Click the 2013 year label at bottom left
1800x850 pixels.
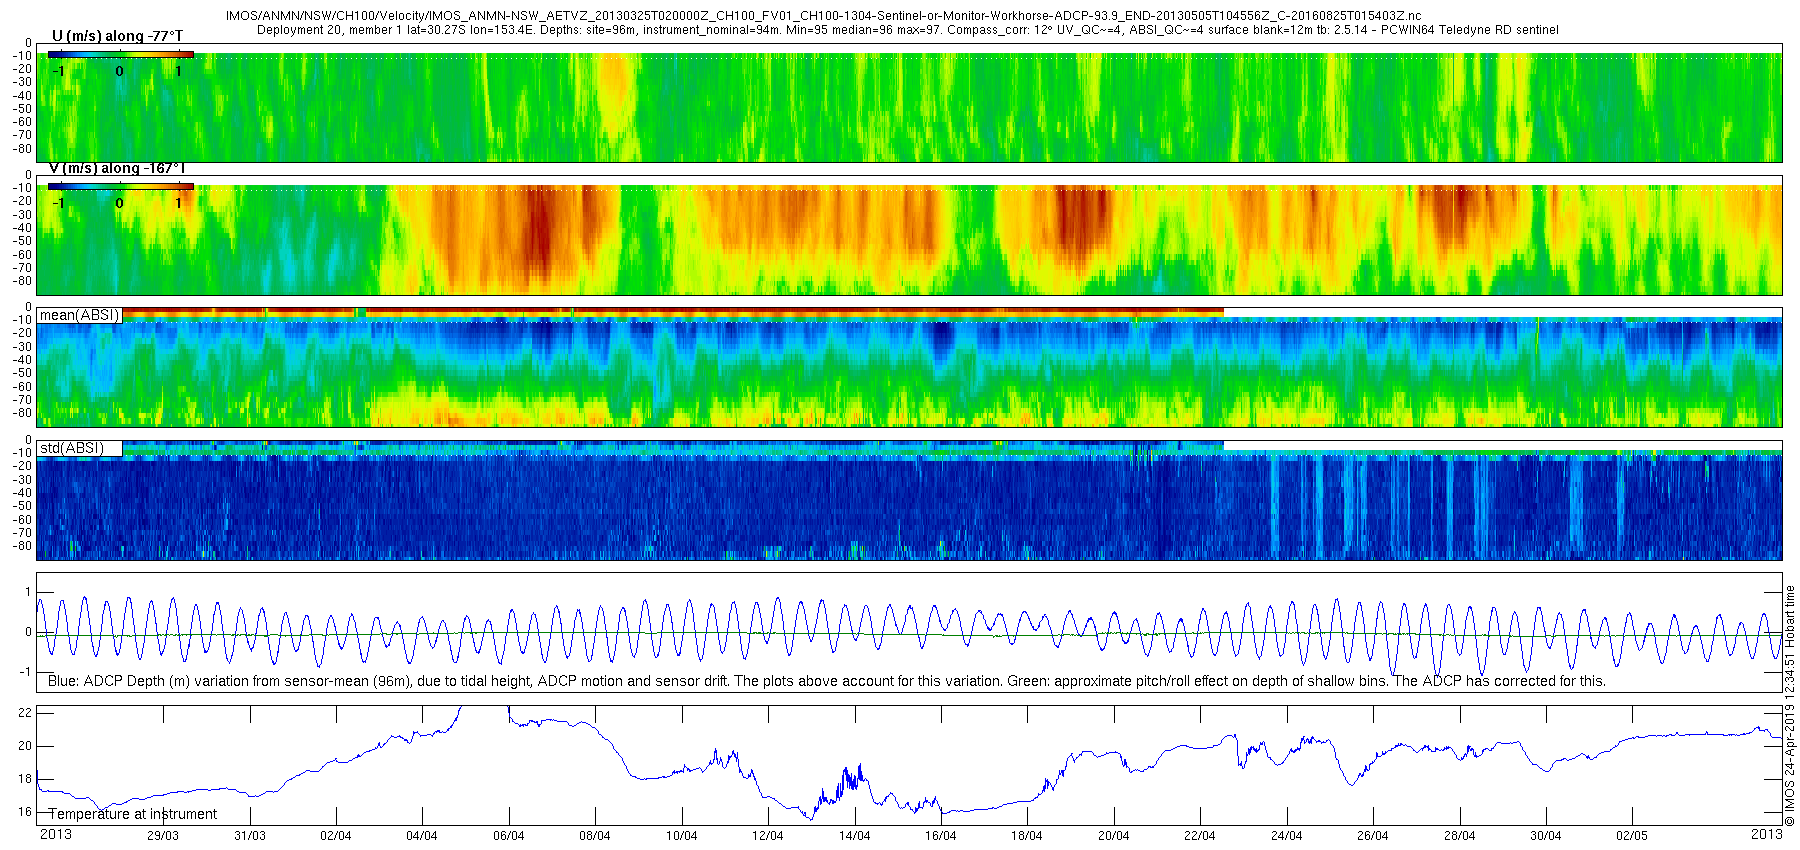pos(55,834)
